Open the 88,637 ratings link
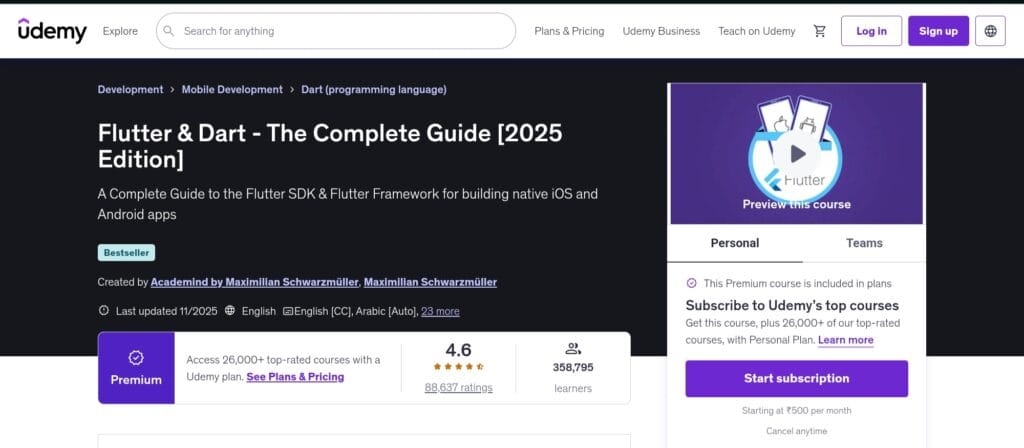This screenshot has height=448, width=1024. tap(458, 388)
